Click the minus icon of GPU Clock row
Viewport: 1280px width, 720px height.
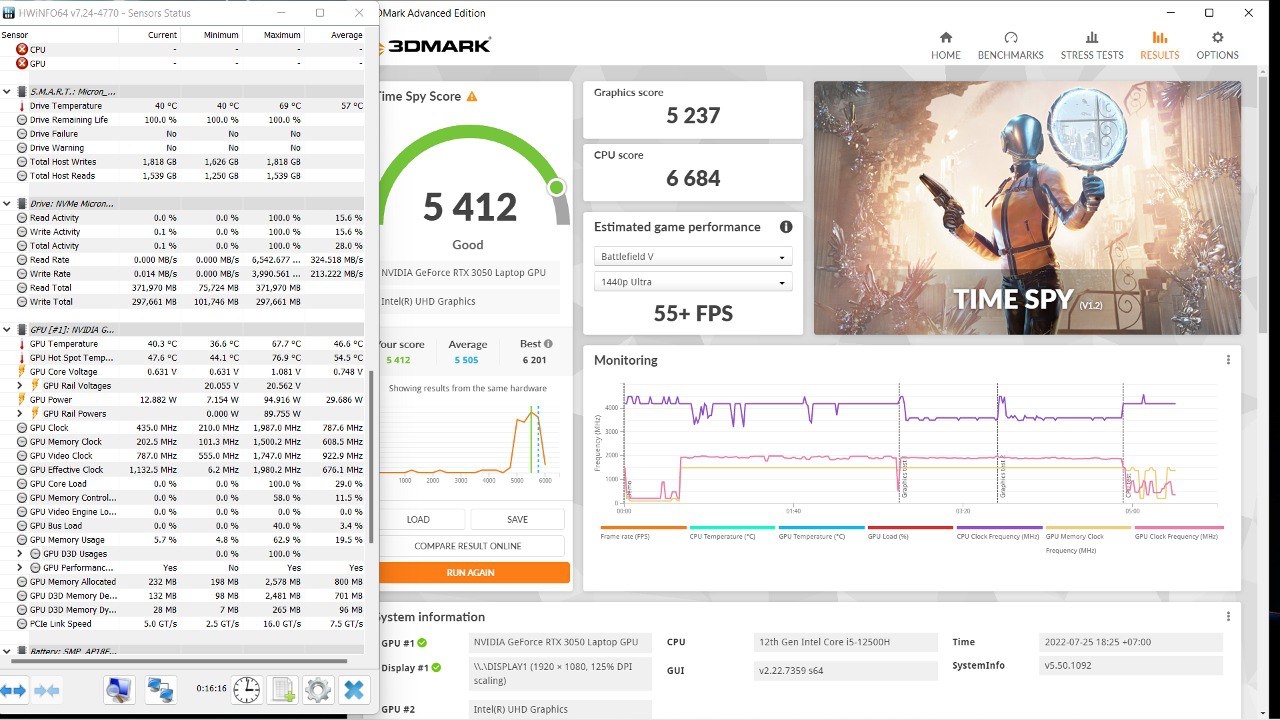point(22,427)
